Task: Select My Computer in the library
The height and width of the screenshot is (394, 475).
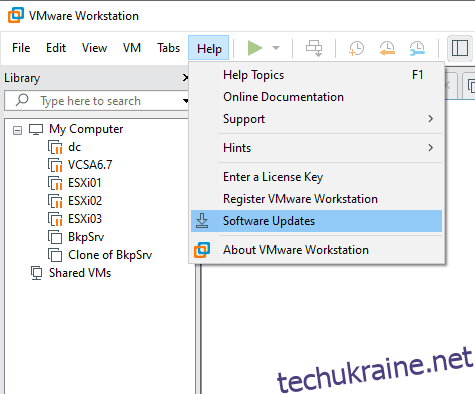Action: (x=86, y=129)
